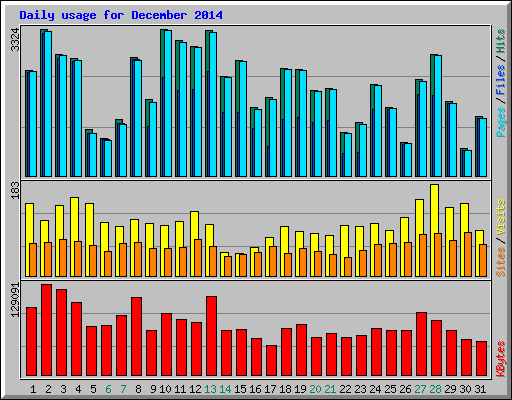The image size is (512, 400).
Task: Select the cyan pages bar for day 10
Action: point(168,103)
